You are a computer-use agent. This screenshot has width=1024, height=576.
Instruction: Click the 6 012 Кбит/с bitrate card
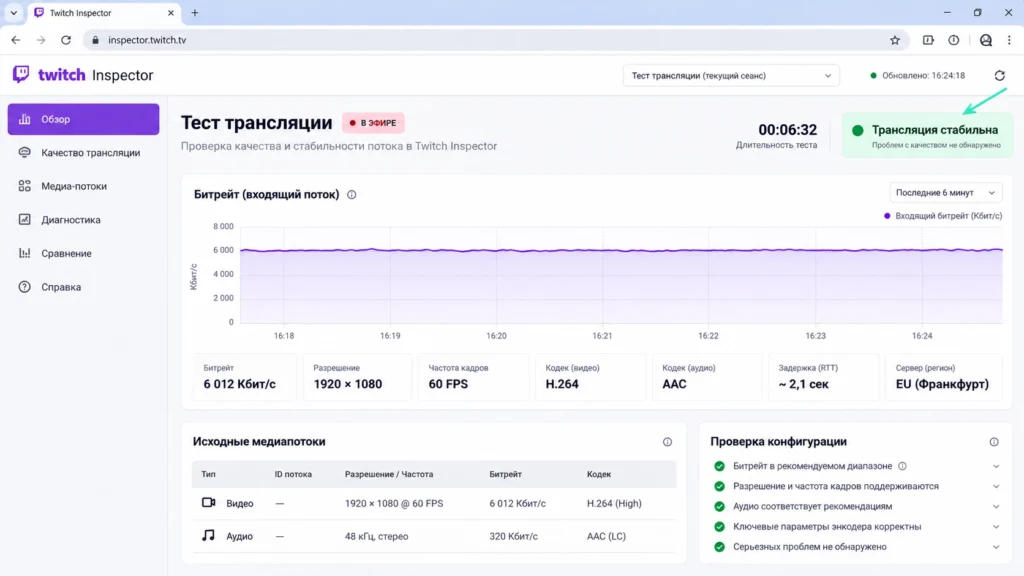pos(245,377)
